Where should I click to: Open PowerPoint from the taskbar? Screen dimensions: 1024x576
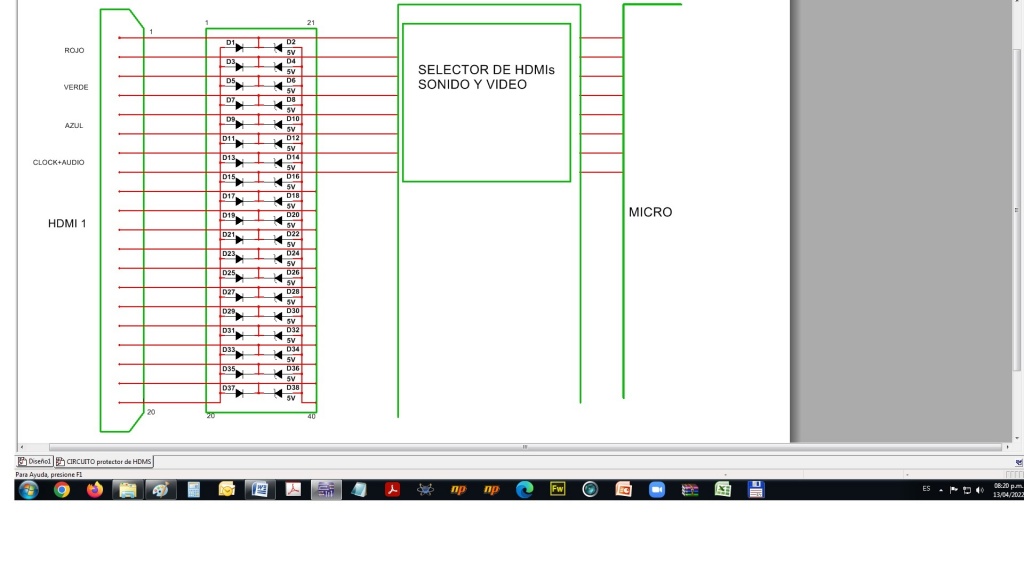point(623,490)
